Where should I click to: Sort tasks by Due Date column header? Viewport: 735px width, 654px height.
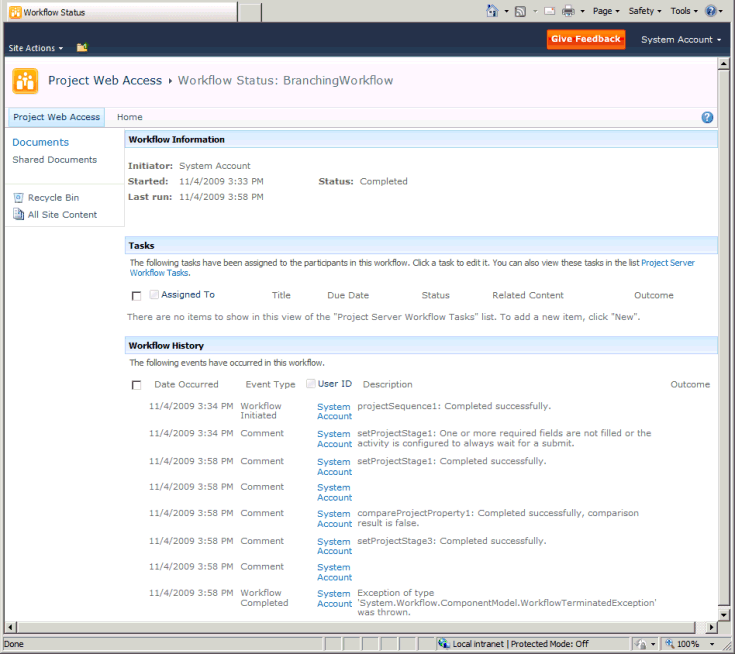(x=348, y=295)
